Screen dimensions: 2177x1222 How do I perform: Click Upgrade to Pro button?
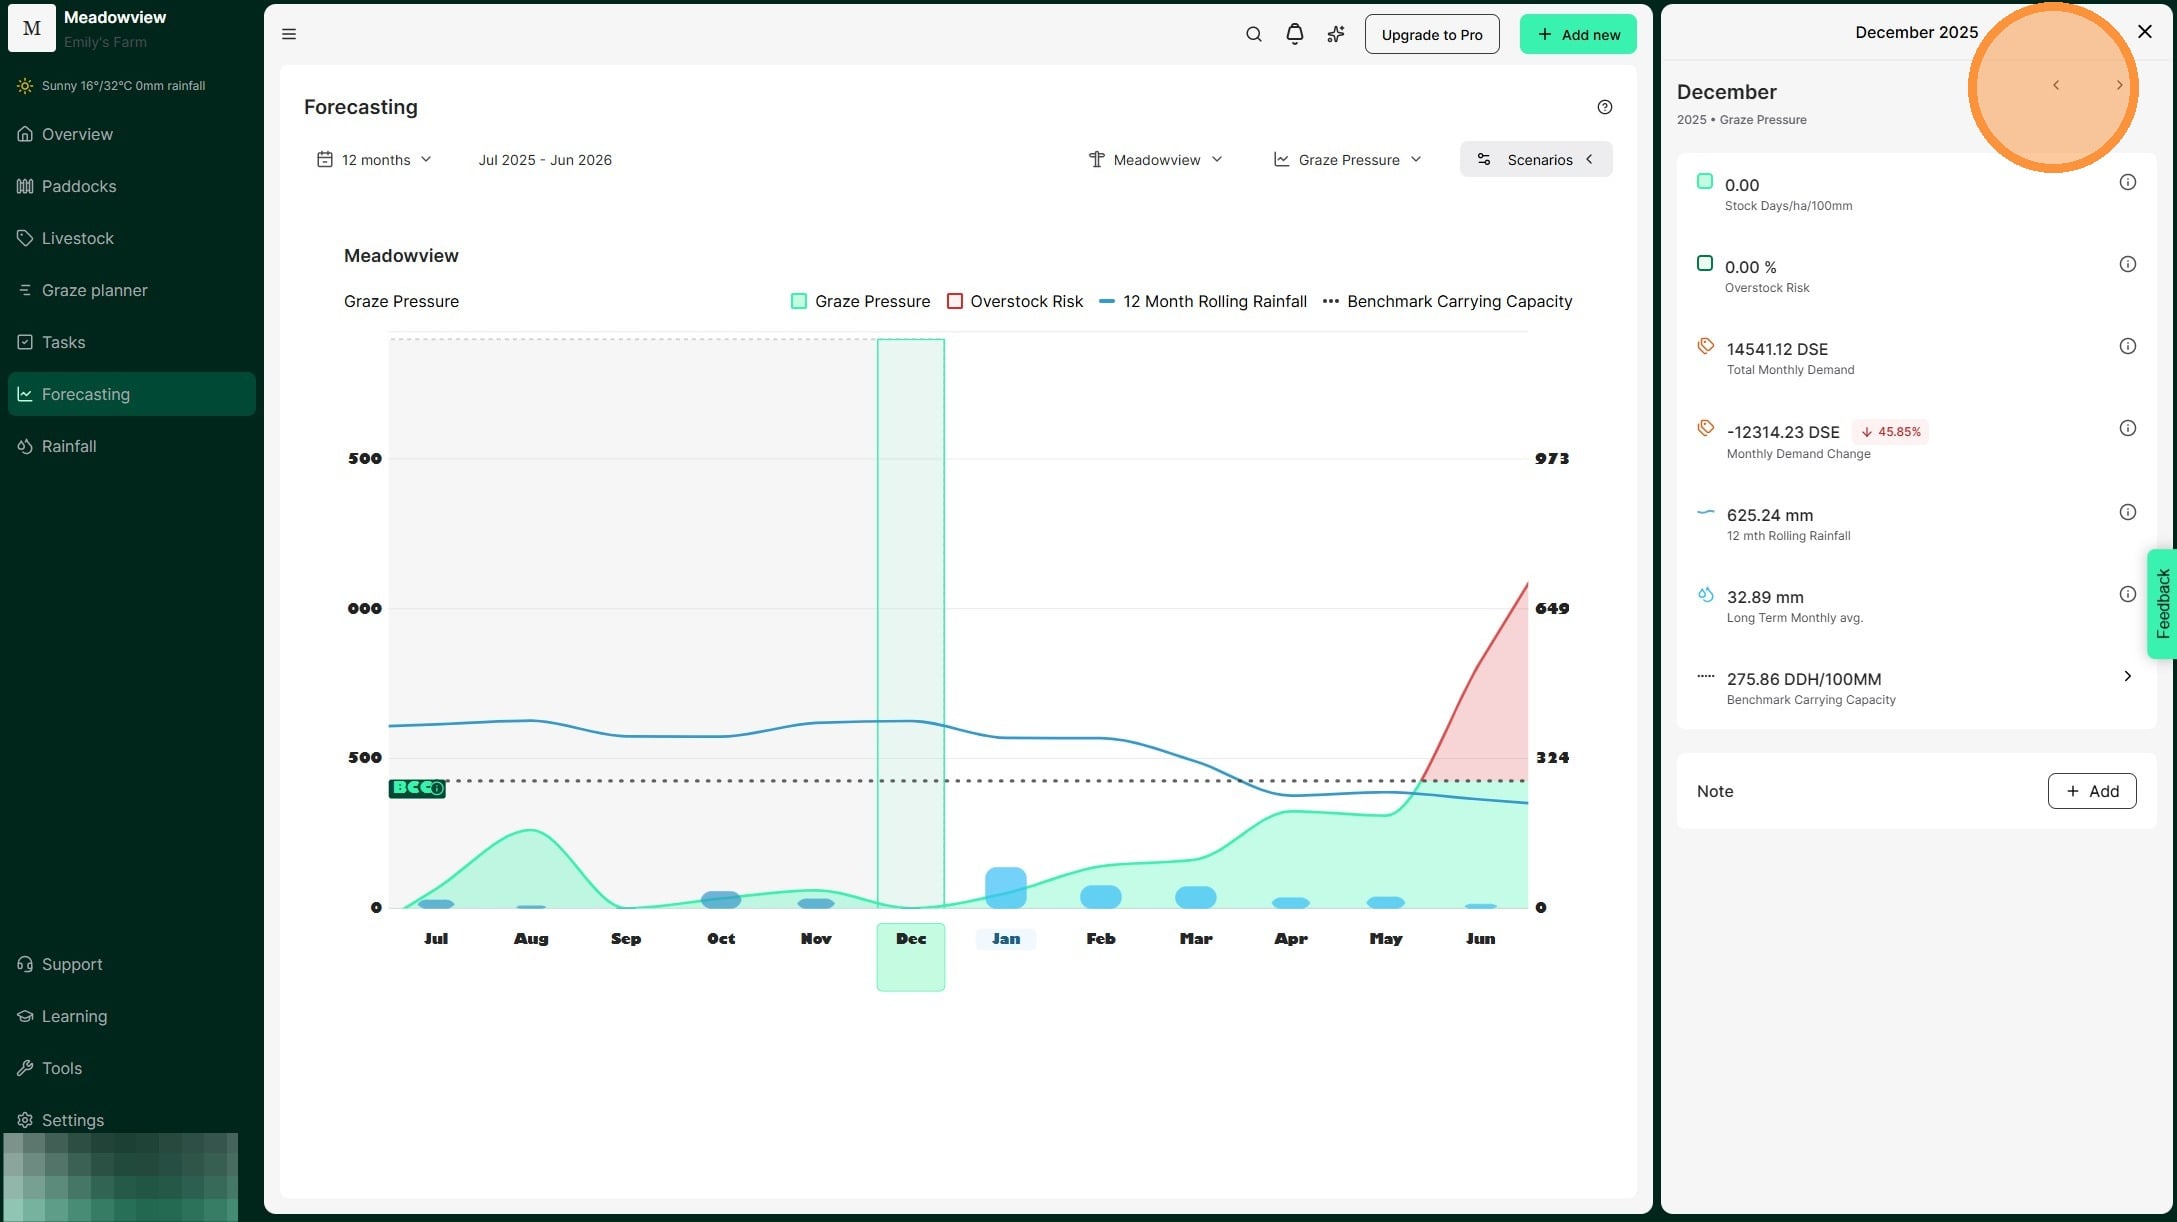pyautogui.click(x=1431, y=34)
